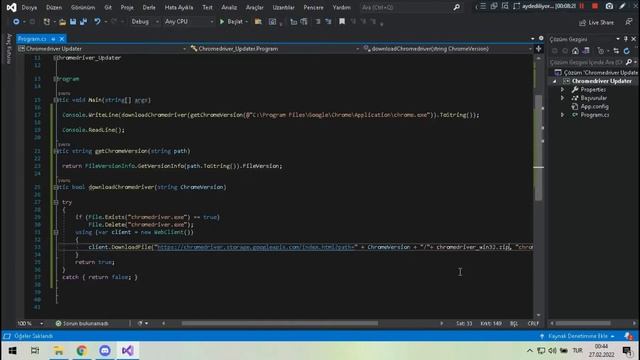Click the notifications bell in status bar
640x360 pixels.
628,336
